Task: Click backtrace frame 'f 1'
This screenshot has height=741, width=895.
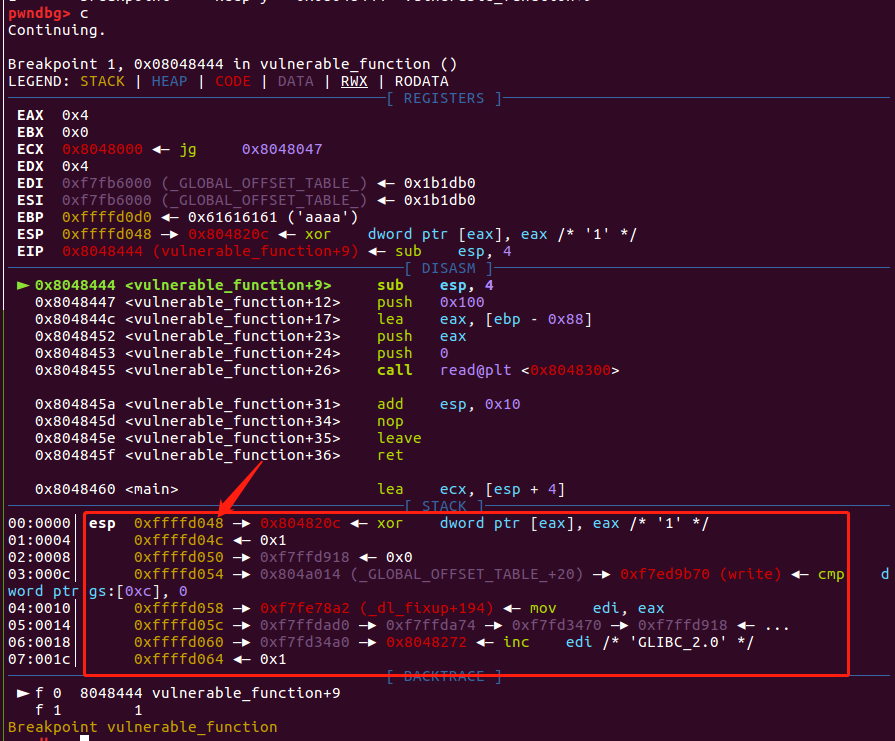Action: 88,710
